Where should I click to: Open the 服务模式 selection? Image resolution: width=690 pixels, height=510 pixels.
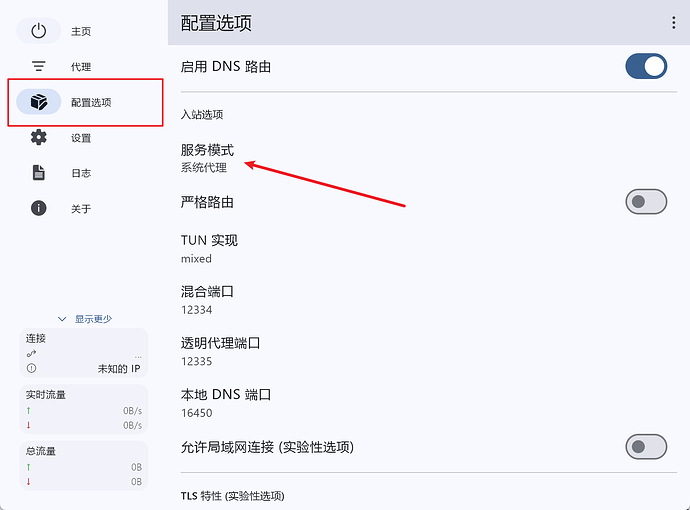[x=207, y=158]
